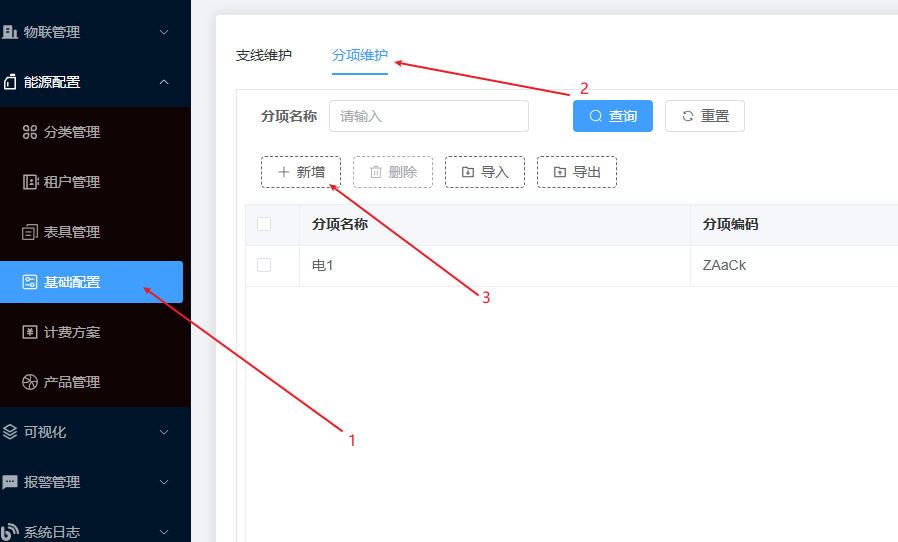Expand the 物联管理 menu chevron

[164, 32]
